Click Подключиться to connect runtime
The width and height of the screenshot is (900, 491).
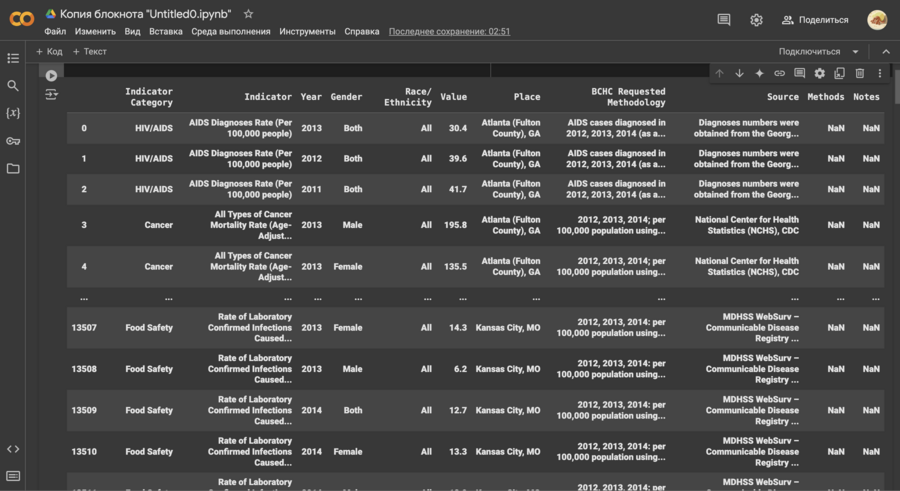pos(809,52)
